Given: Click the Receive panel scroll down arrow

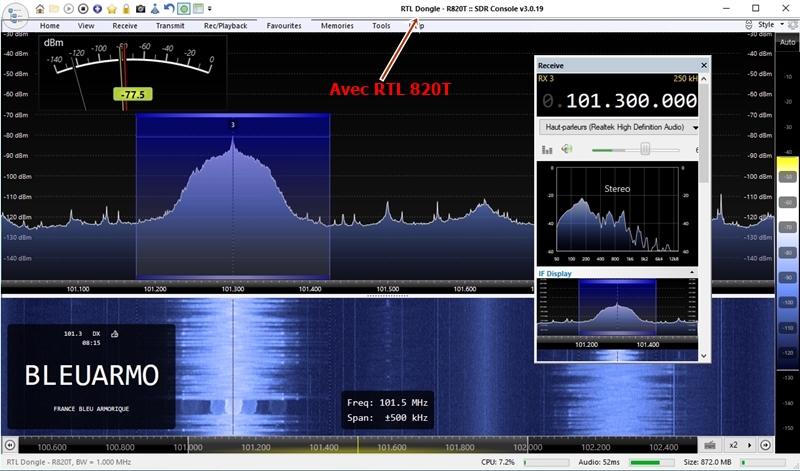Looking at the screenshot, I should coord(704,356).
